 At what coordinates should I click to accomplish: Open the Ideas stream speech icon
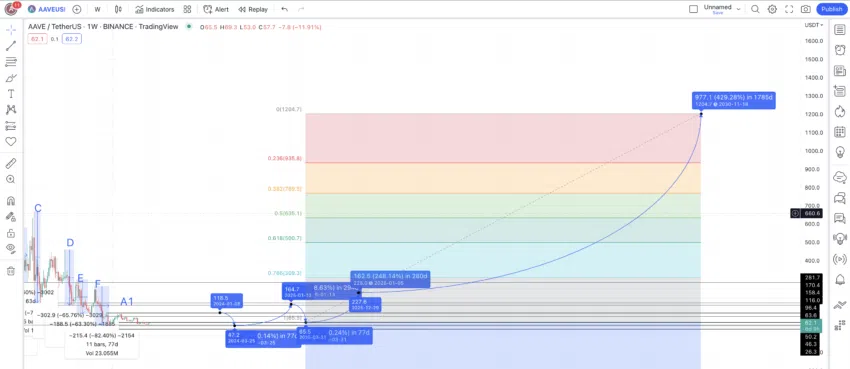(x=840, y=218)
